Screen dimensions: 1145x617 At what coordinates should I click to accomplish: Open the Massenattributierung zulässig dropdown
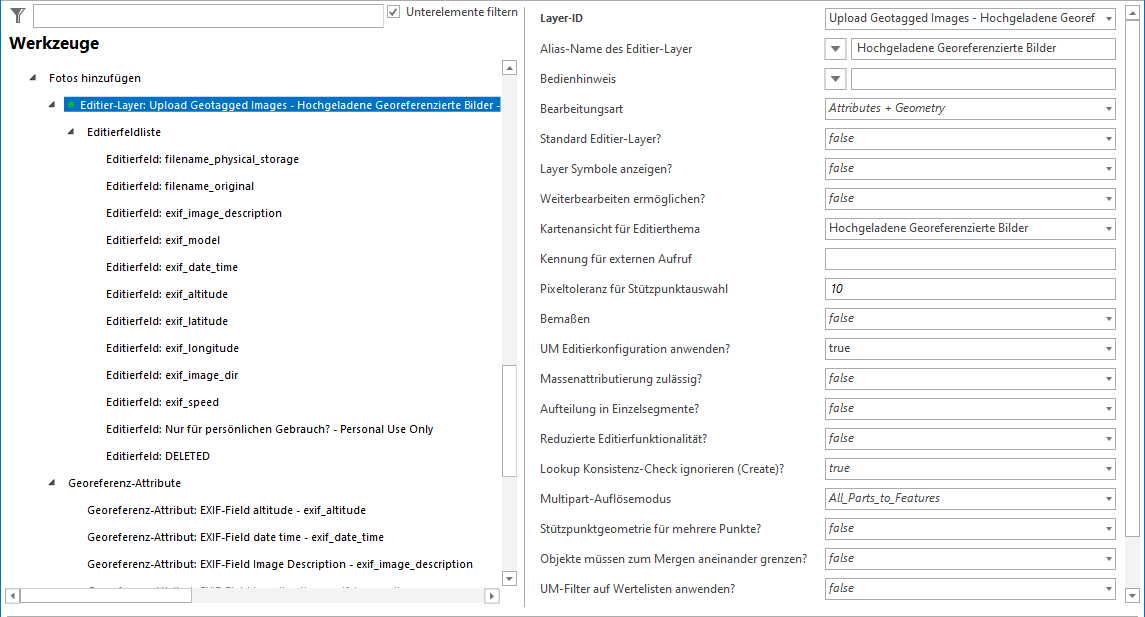[x=969, y=379]
